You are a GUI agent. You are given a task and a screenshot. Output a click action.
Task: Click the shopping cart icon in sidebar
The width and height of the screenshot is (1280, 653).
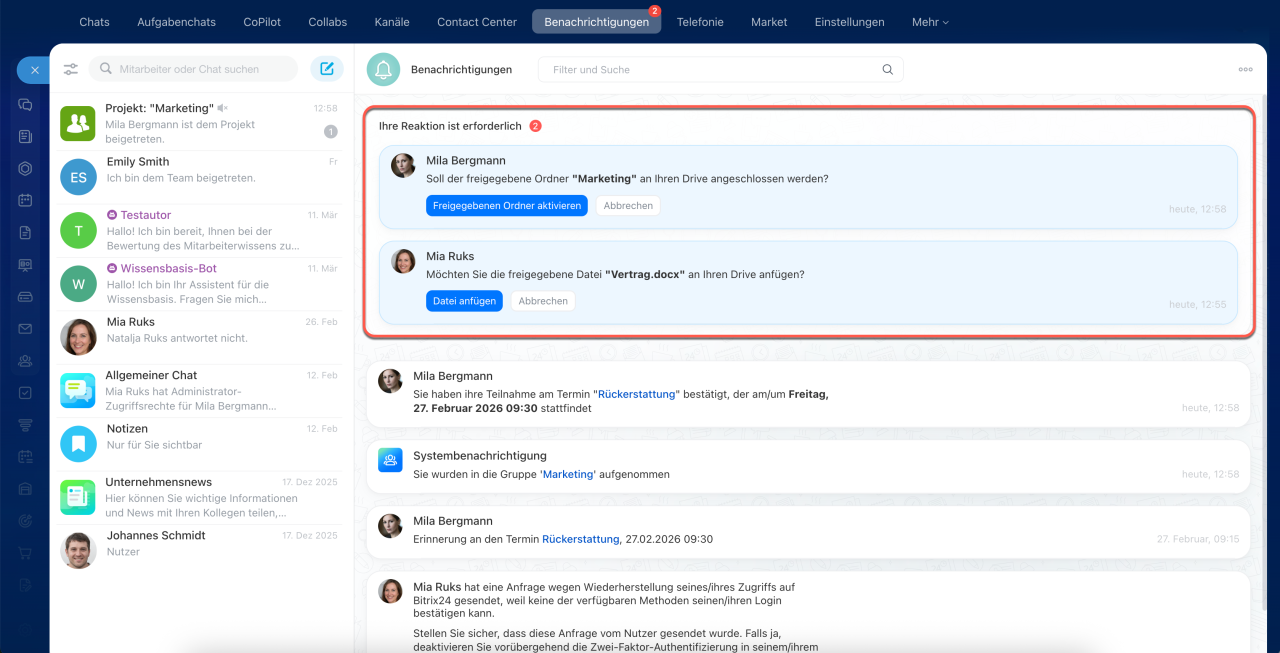coord(25,553)
